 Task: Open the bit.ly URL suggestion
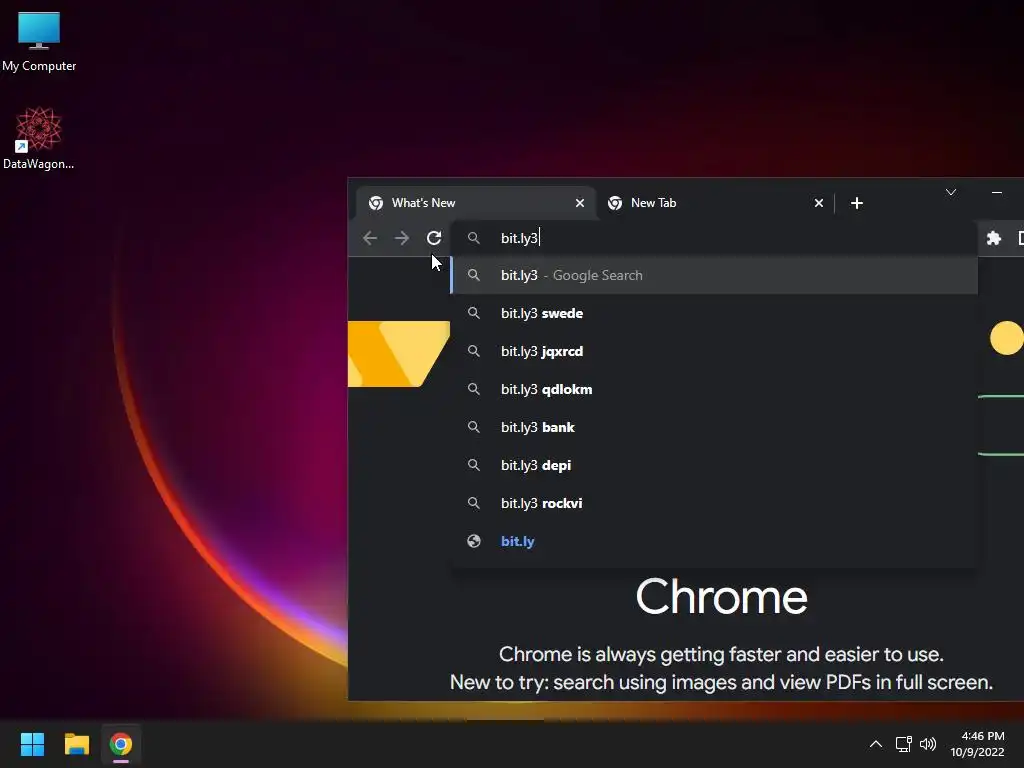point(714,541)
